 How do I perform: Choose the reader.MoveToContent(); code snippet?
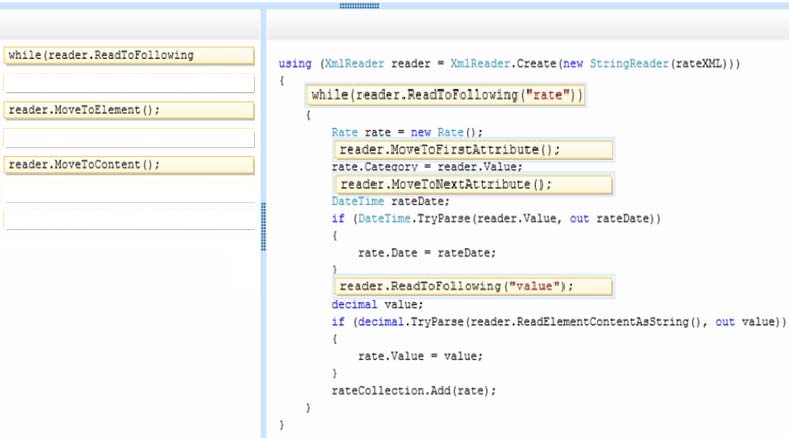coord(129,165)
